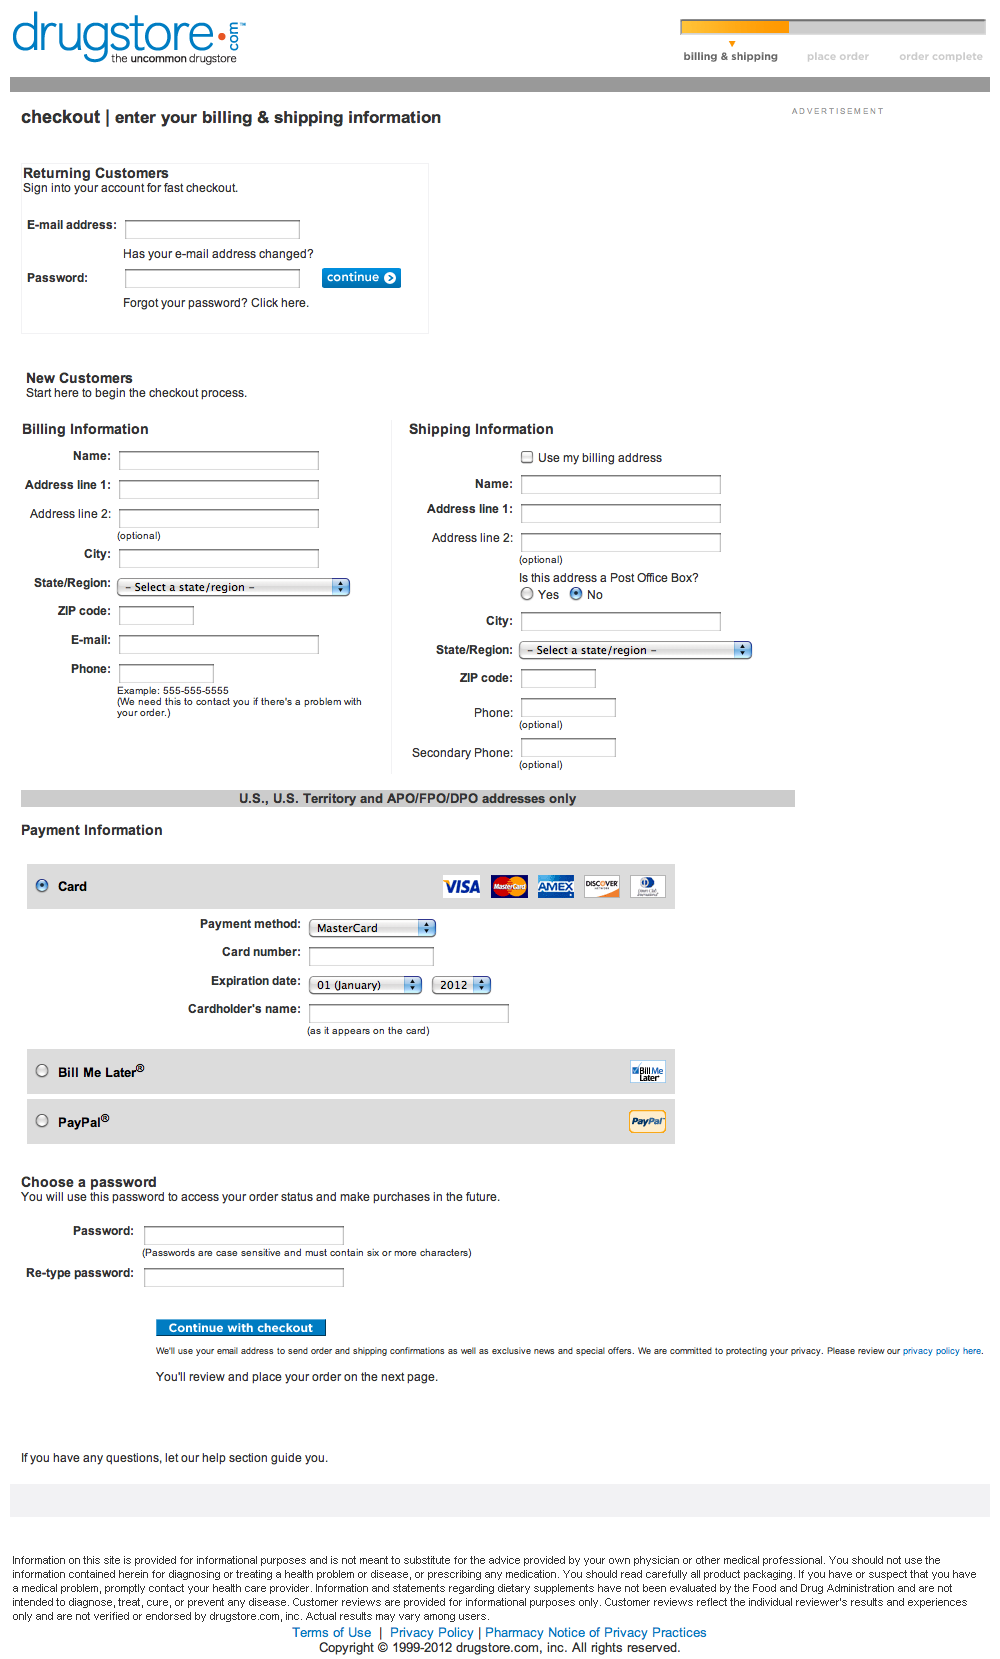Focus the billing E-mail field
The height and width of the screenshot is (1659, 1000).
point(219,644)
